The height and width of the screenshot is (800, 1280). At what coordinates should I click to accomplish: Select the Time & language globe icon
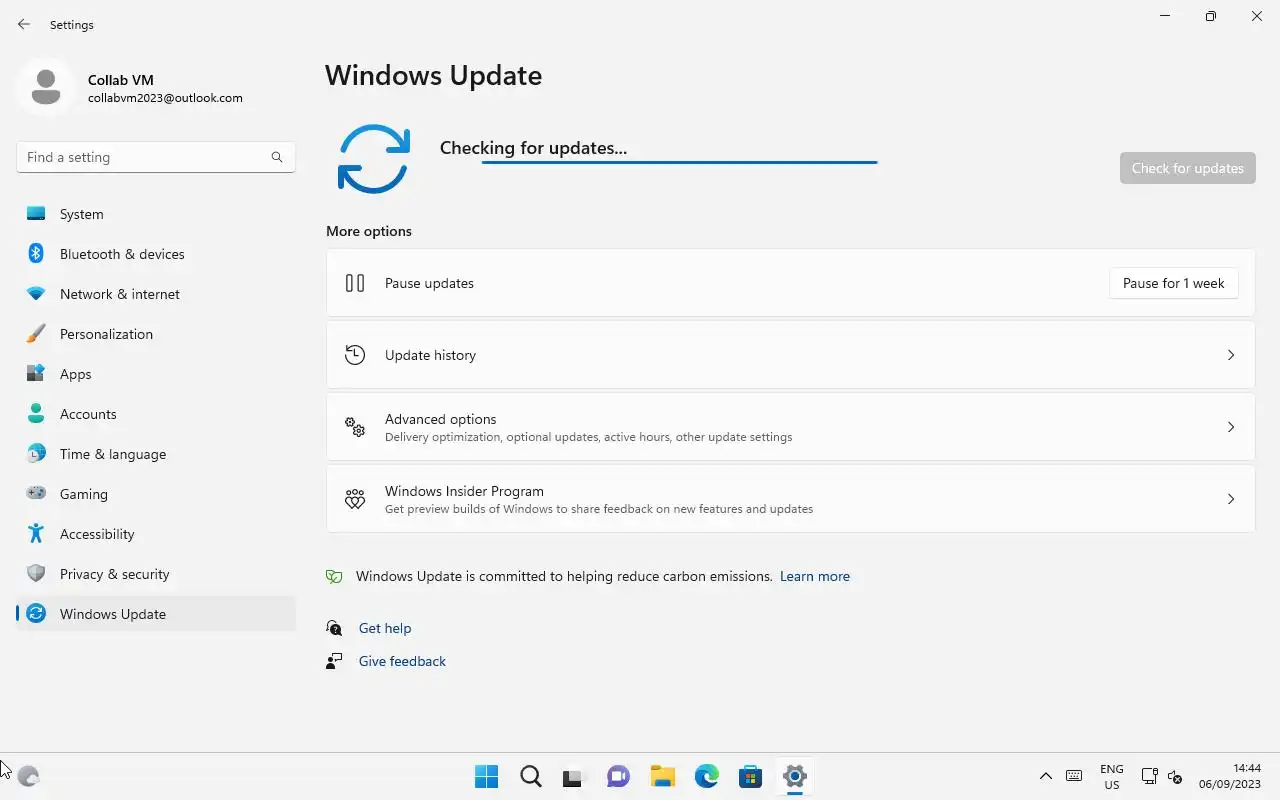click(36, 454)
